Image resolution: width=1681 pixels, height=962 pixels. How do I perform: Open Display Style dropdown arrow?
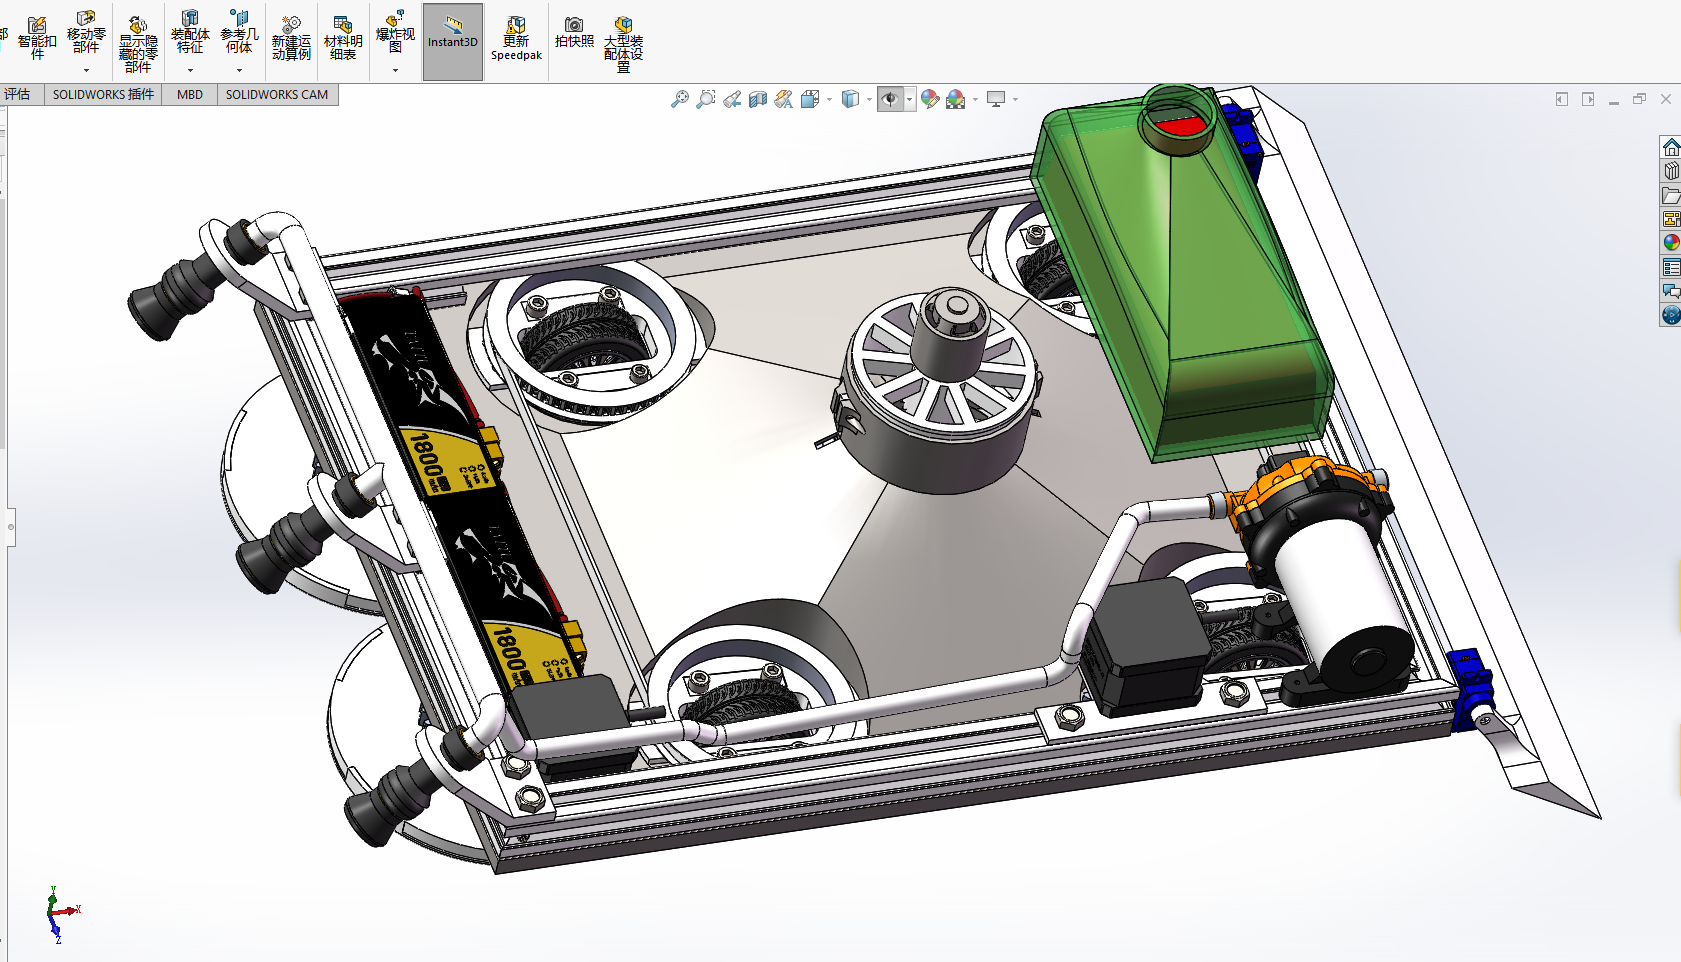pos(869,100)
